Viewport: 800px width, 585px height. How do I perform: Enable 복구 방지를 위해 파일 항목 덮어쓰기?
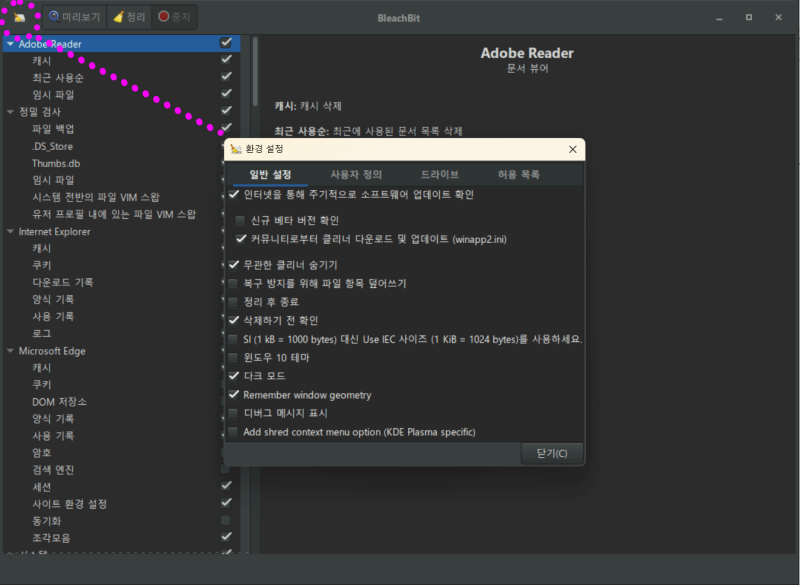pos(233,283)
